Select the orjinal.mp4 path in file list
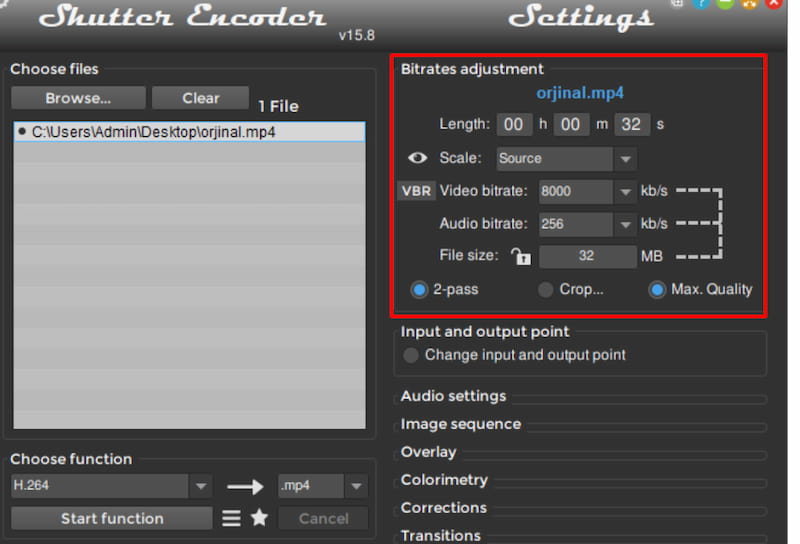Image resolution: width=800 pixels, height=544 pixels. click(189, 132)
